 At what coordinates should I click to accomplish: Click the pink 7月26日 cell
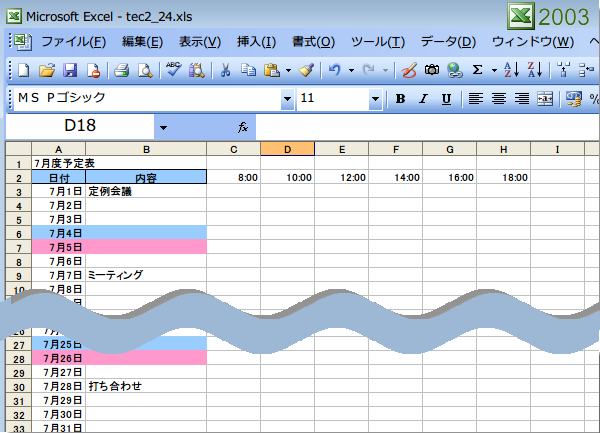(59, 358)
